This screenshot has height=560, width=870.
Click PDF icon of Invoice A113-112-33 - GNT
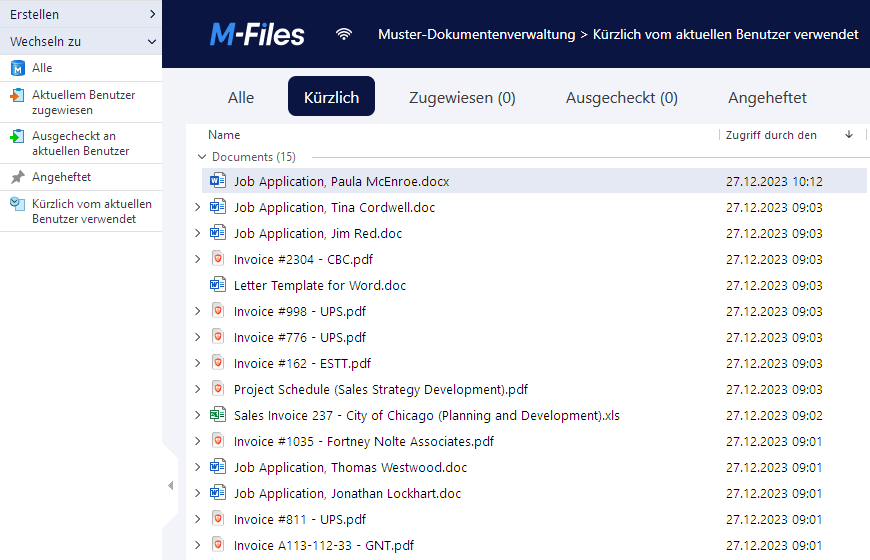point(218,545)
